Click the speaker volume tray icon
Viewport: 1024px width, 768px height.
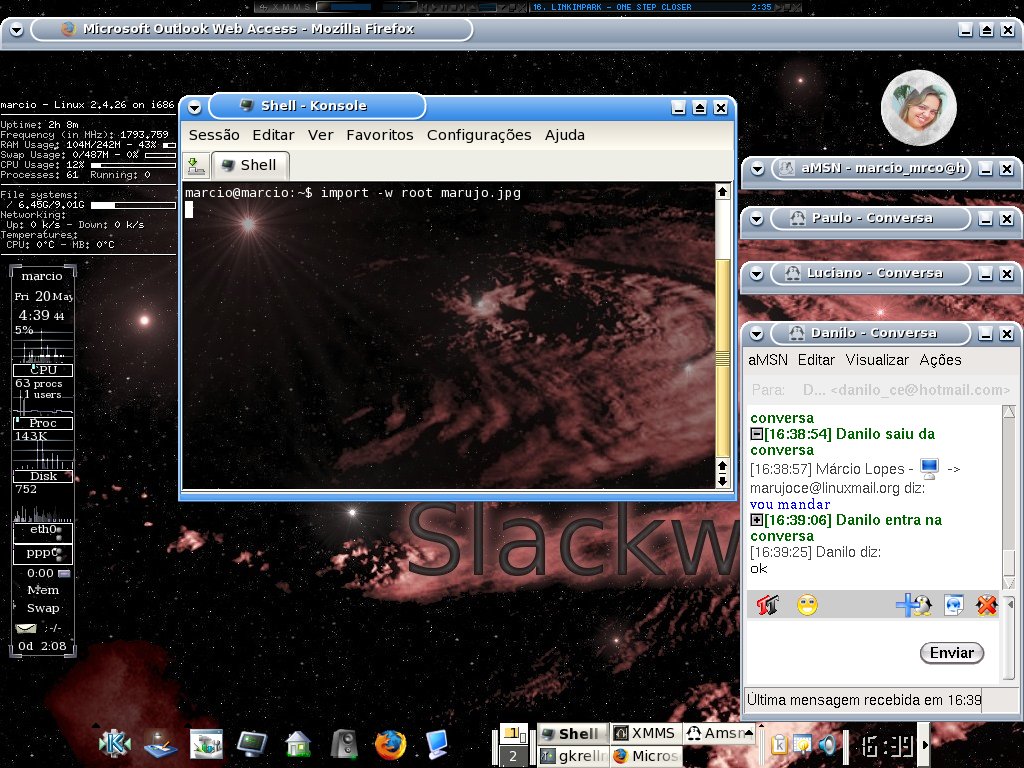(x=827, y=744)
